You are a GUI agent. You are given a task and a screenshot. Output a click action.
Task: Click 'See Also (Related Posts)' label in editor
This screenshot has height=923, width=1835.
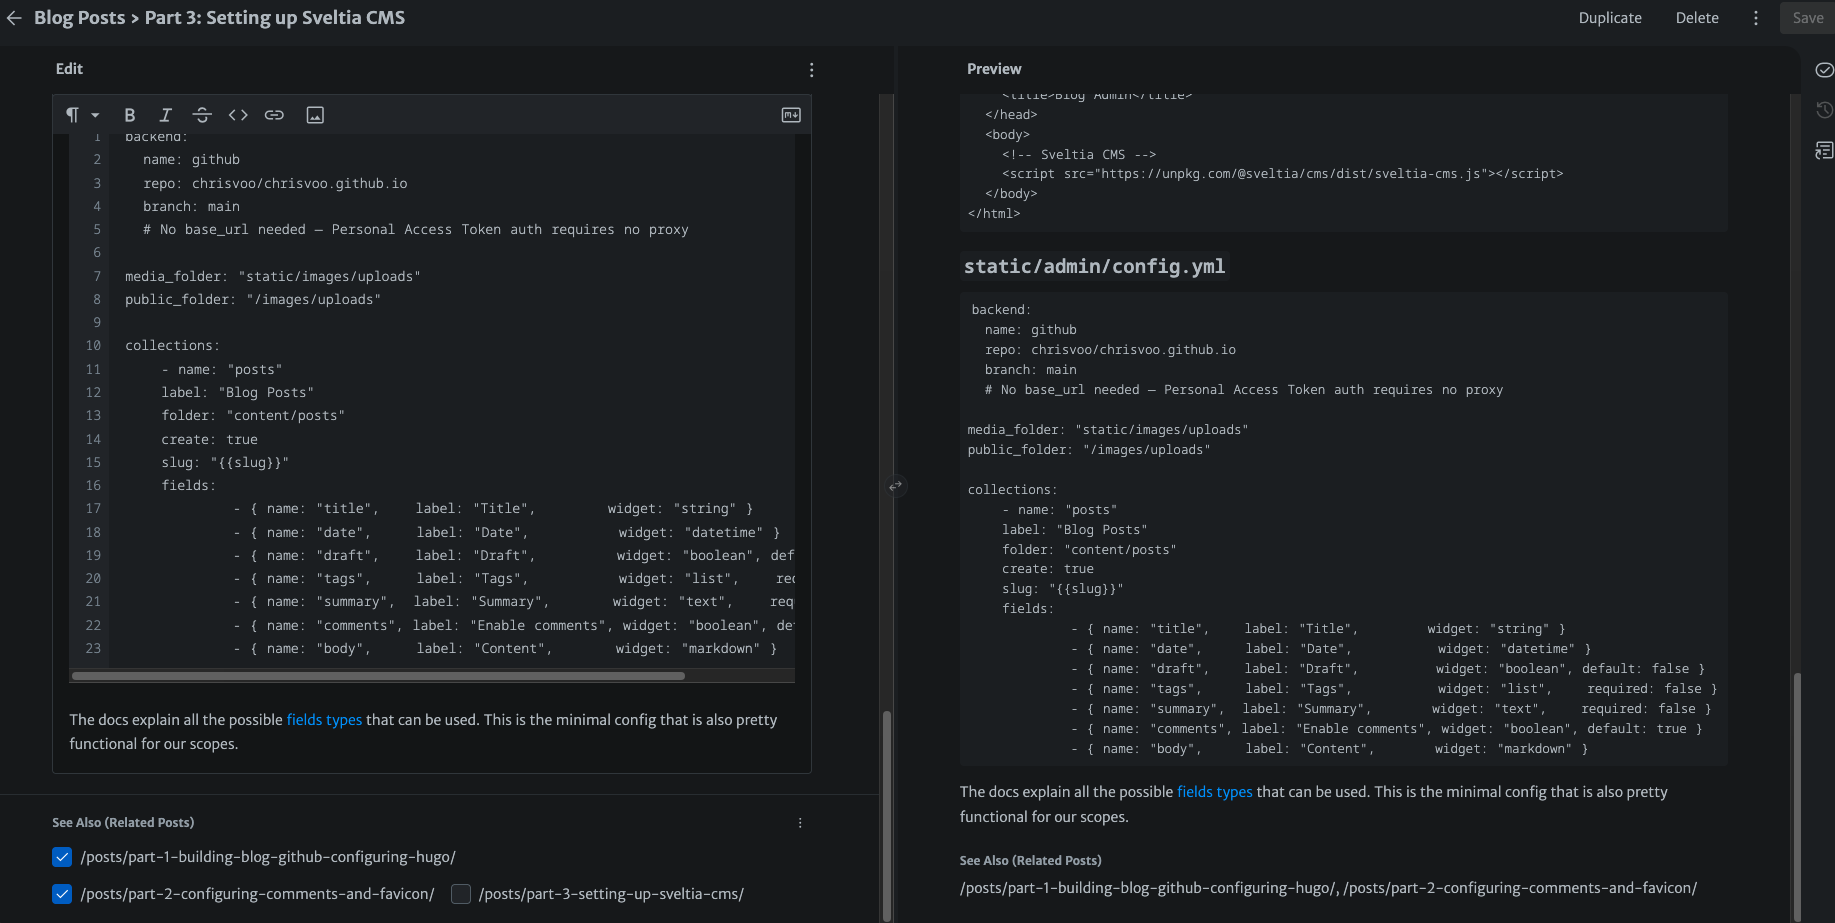[123, 823]
